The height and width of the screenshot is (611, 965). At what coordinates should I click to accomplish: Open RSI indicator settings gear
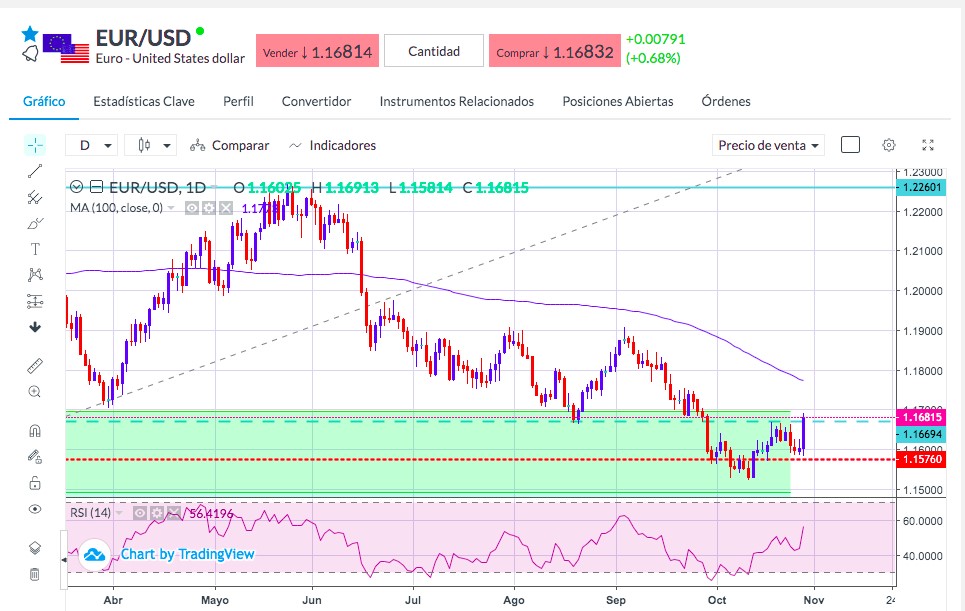158,513
